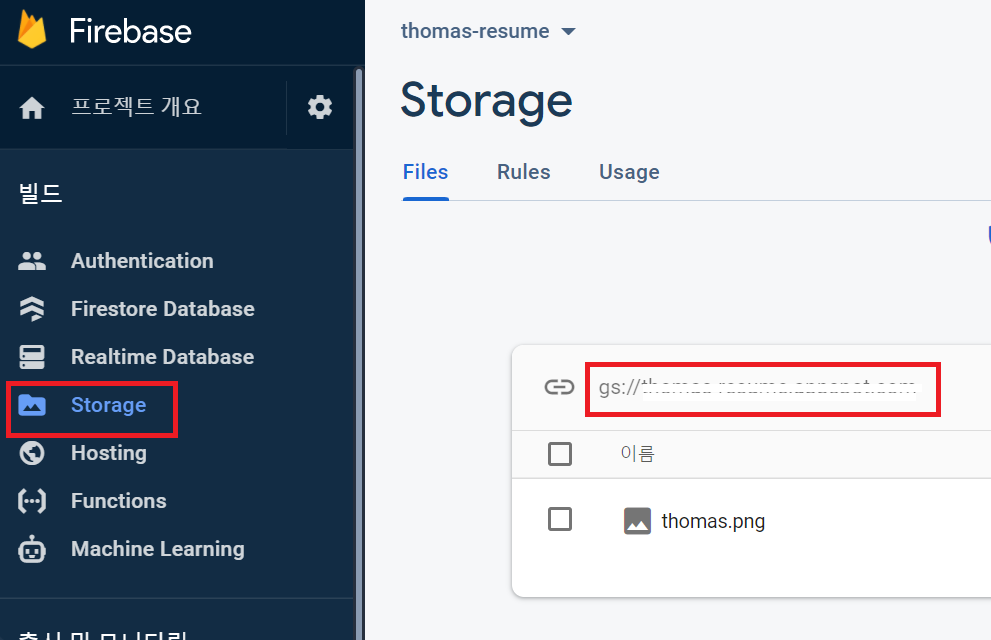Viewport: 991px width, 640px height.
Task: Open Firestore Database in the sidebar
Action: (162, 309)
